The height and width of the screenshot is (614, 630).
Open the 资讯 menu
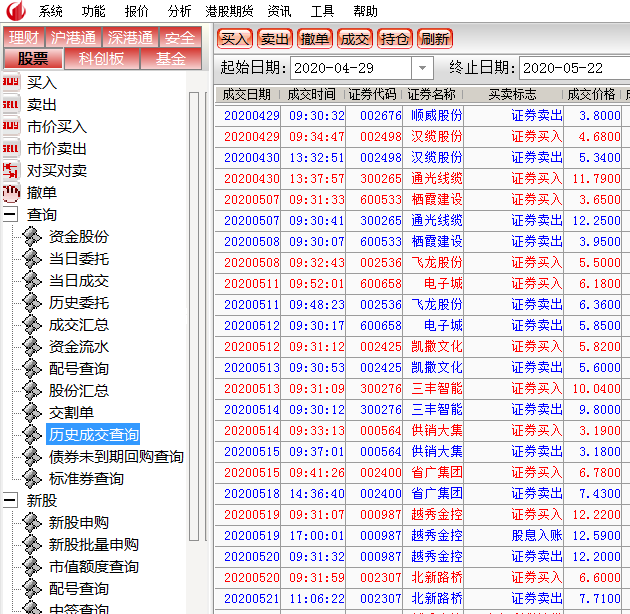(x=279, y=11)
